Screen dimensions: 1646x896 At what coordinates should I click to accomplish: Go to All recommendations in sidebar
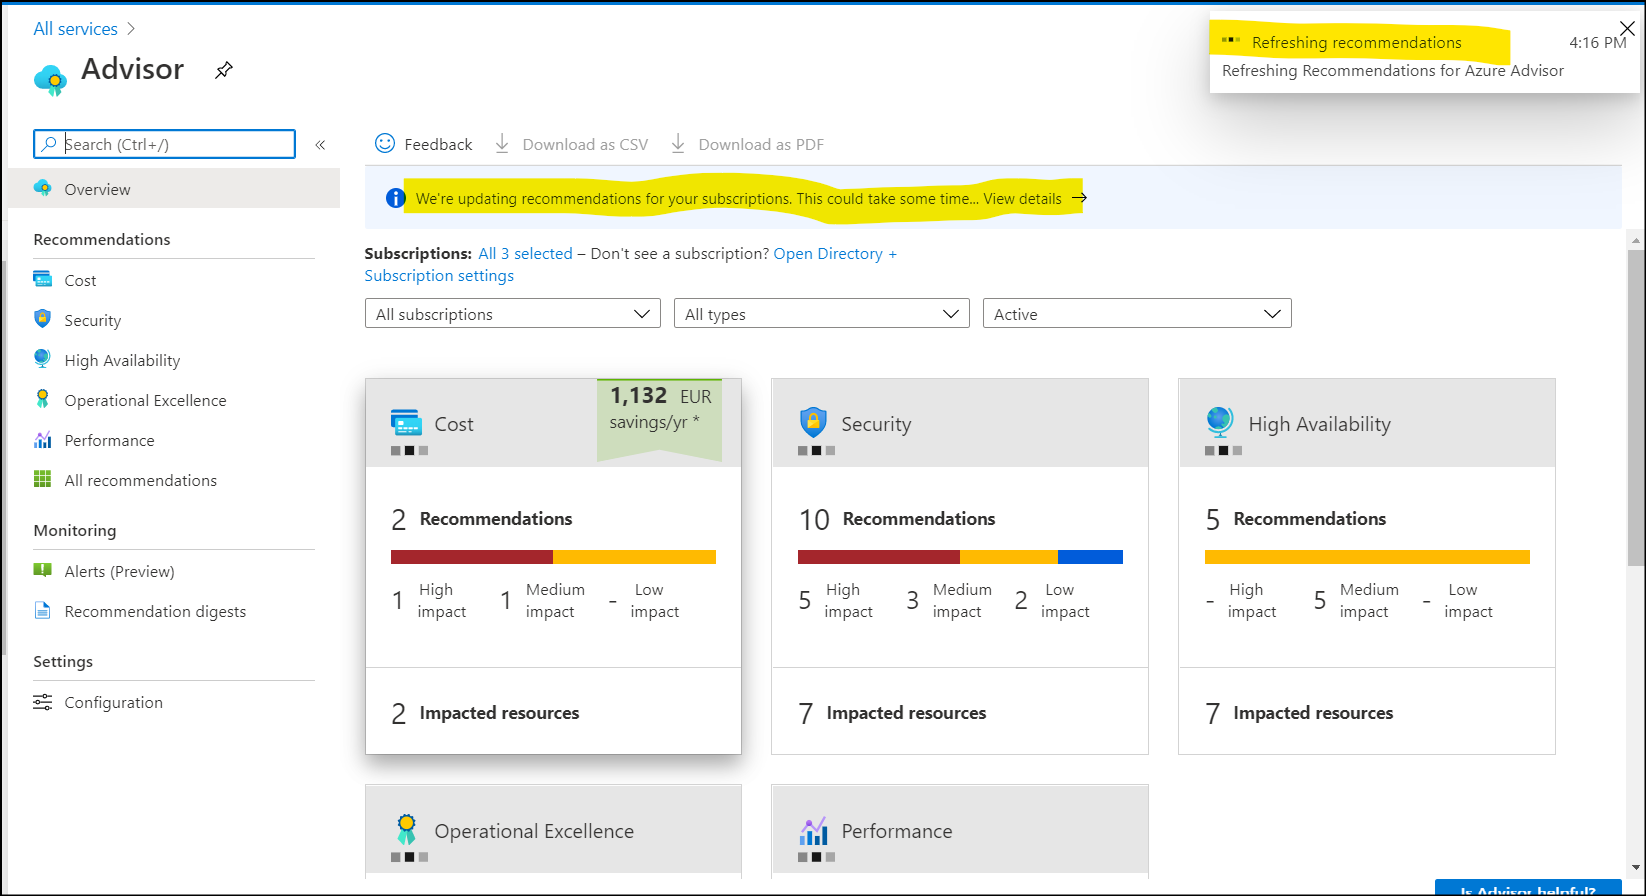pos(140,481)
